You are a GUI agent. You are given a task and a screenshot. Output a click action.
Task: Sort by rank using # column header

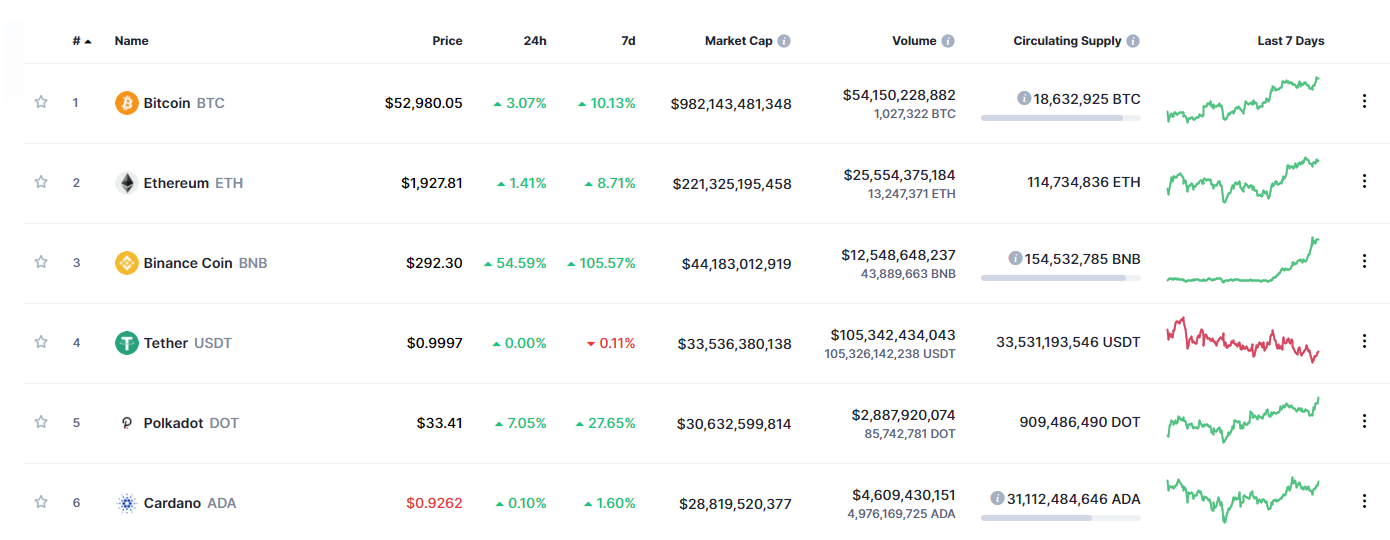click(x=82, y=41)
